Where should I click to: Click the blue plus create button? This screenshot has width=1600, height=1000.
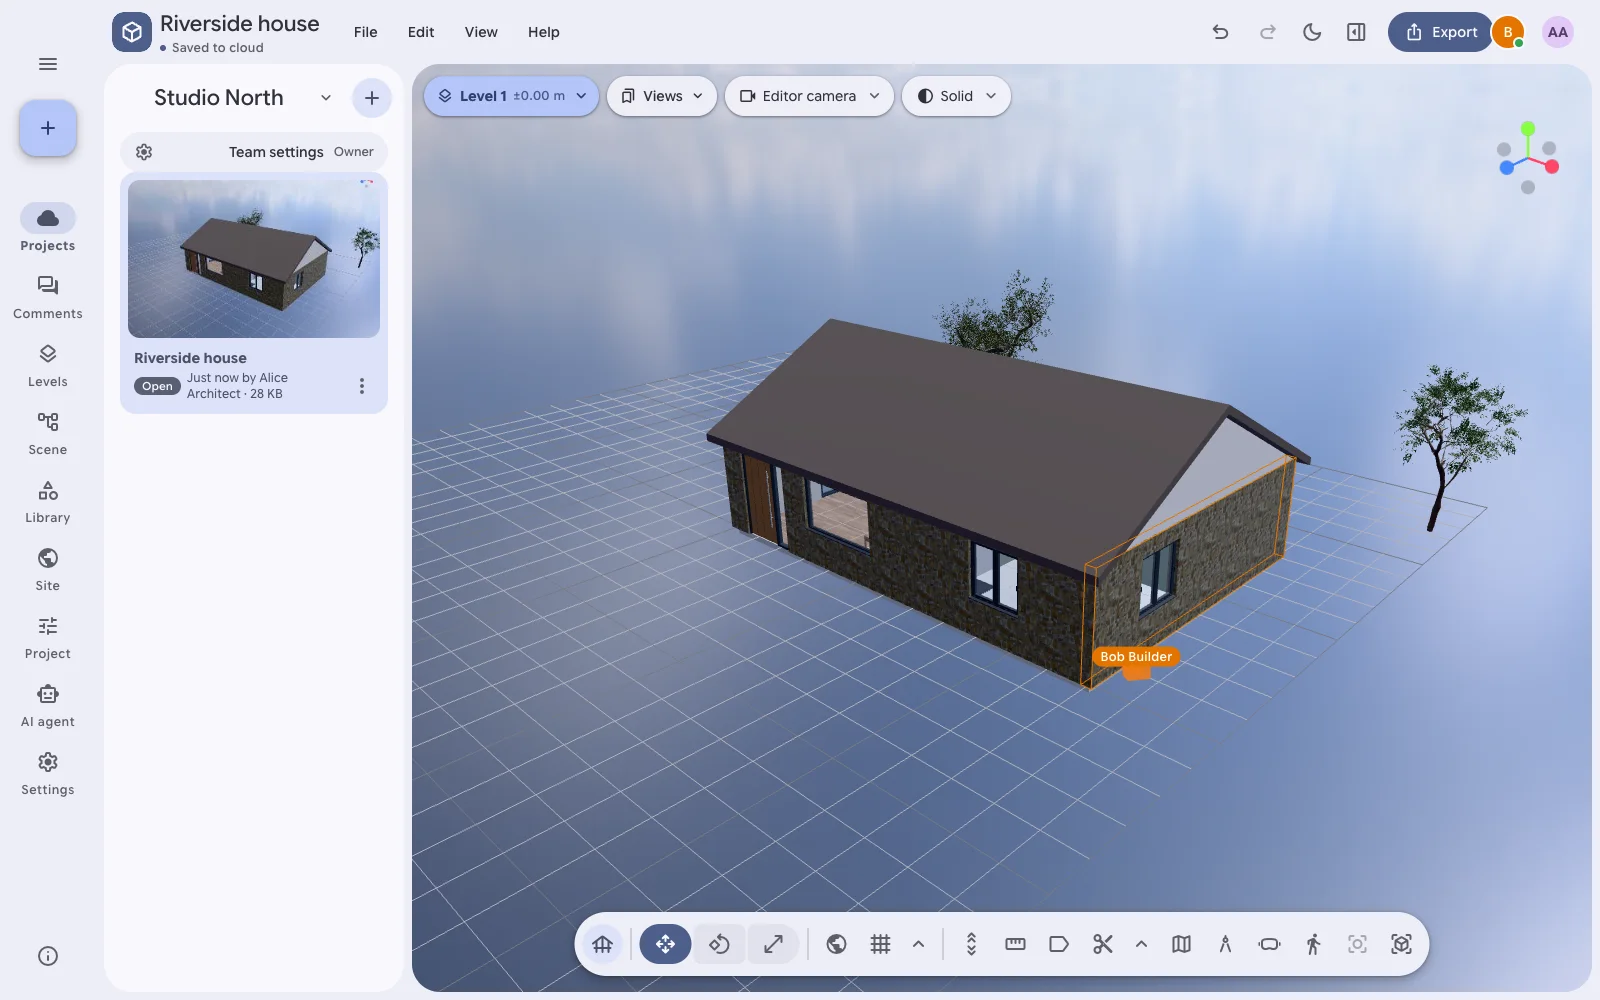click(x=48, y=128)
